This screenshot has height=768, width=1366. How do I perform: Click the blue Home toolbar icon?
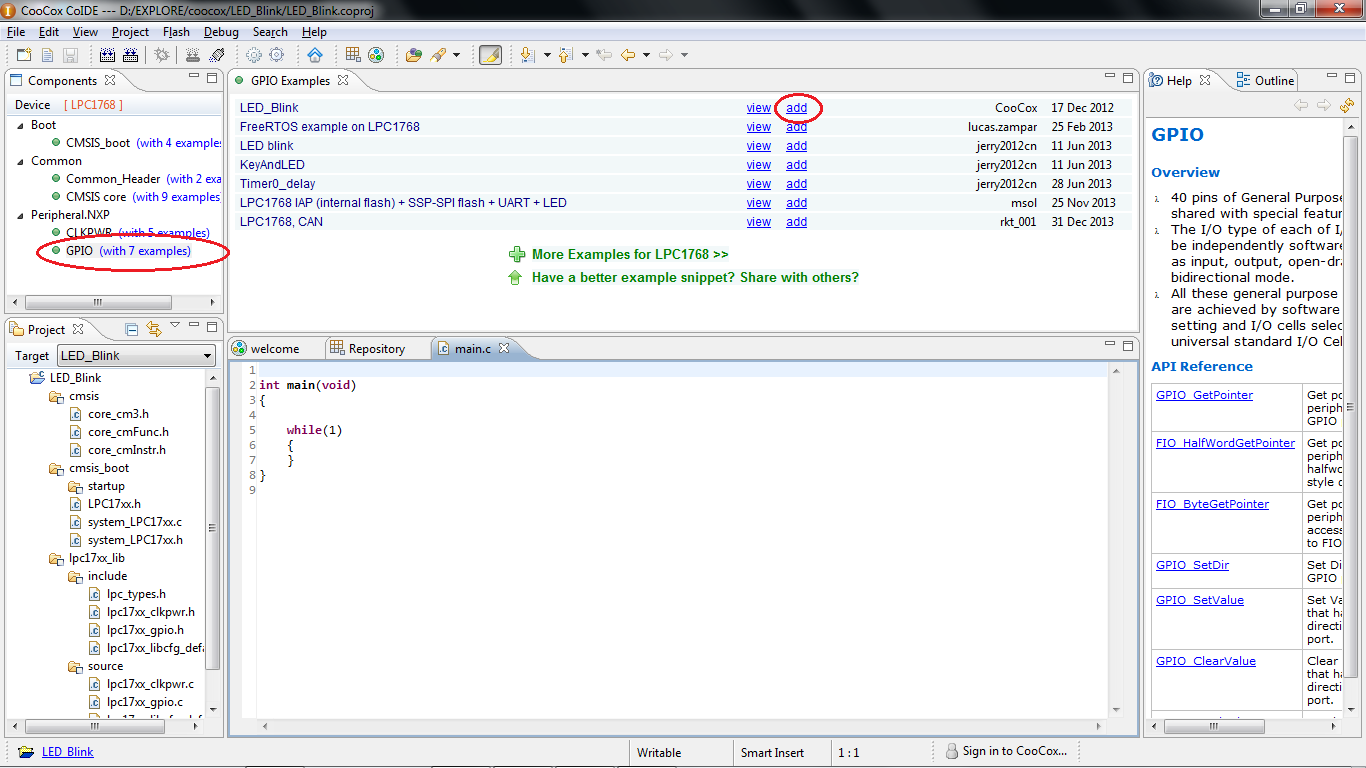tap(315, 55)
